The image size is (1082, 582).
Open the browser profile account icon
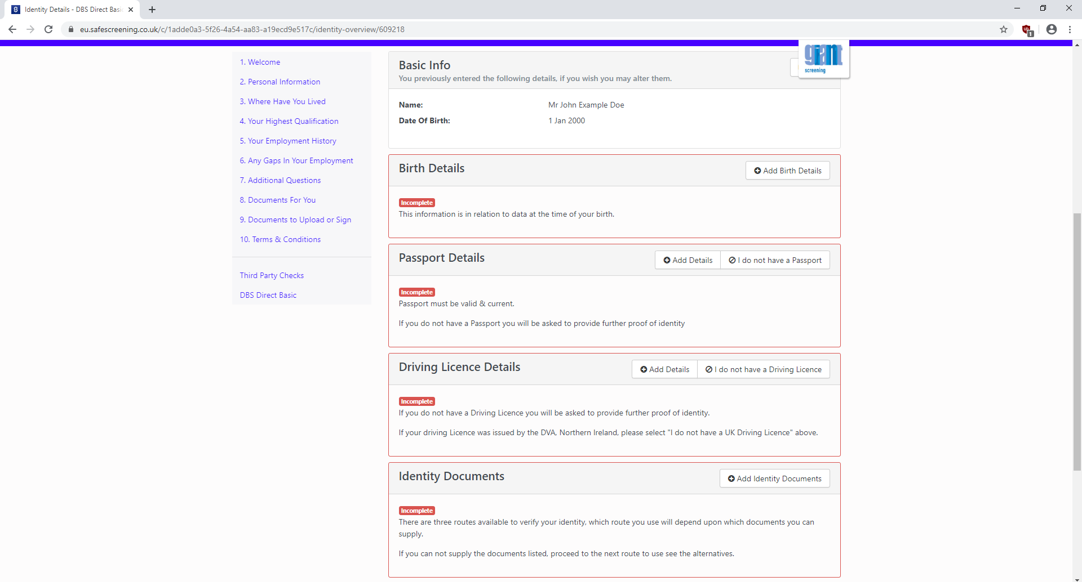click(x=1051, y=30)
